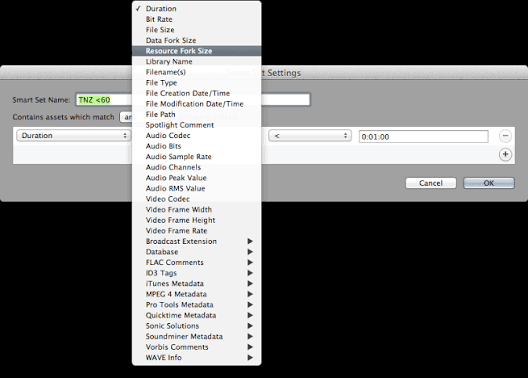Click the Smart Set Name field
Screen dimensions: 528x378
pos(193,100)
